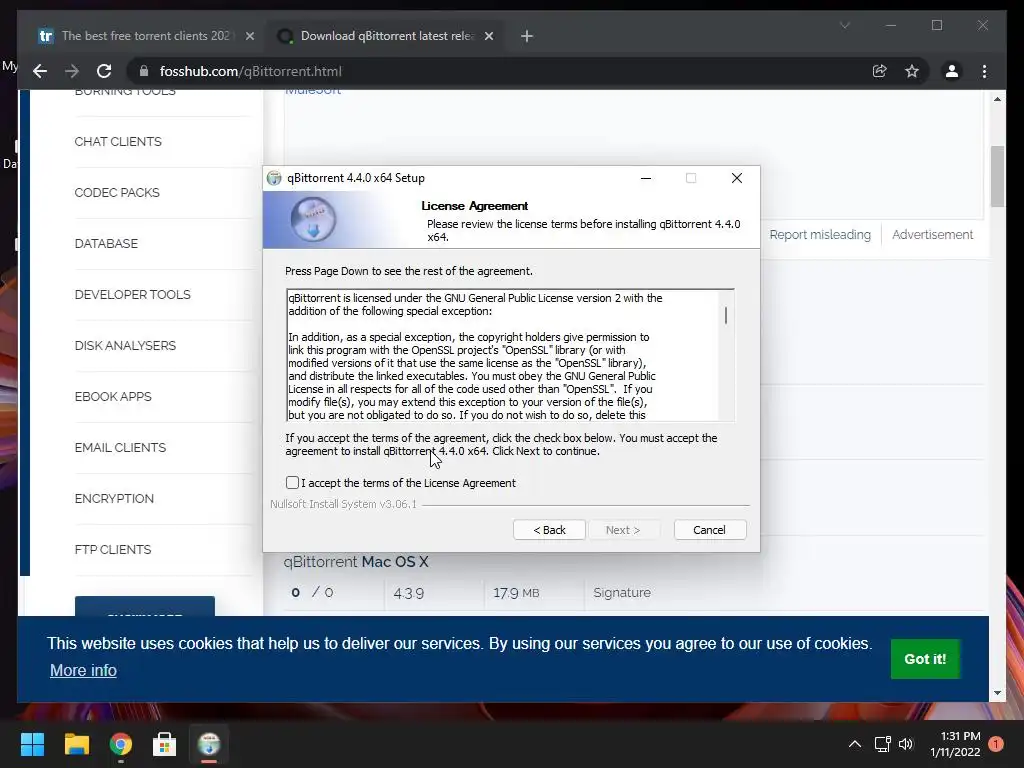Image resolution: width=1024 pixels, height=768 pixels.
Task: Open the DISK ANALYSERS category
Action: pos(125,345)
